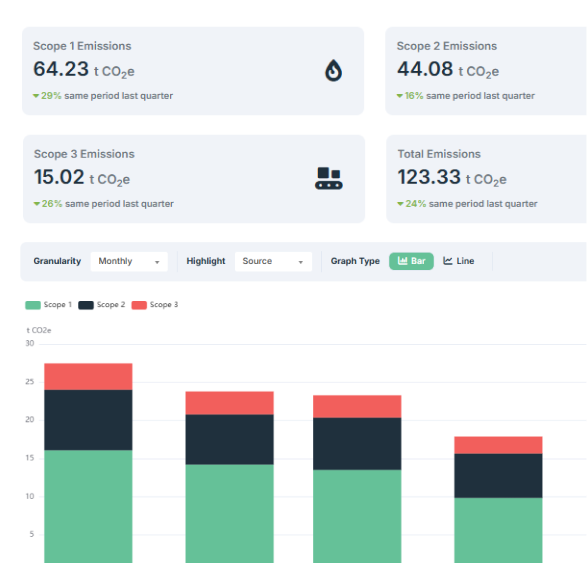This screenshot has width=587, height=564.
Task: Click the green Scope 1 segment of first bar
Action: pyautogui.click(x=88, y=506)
